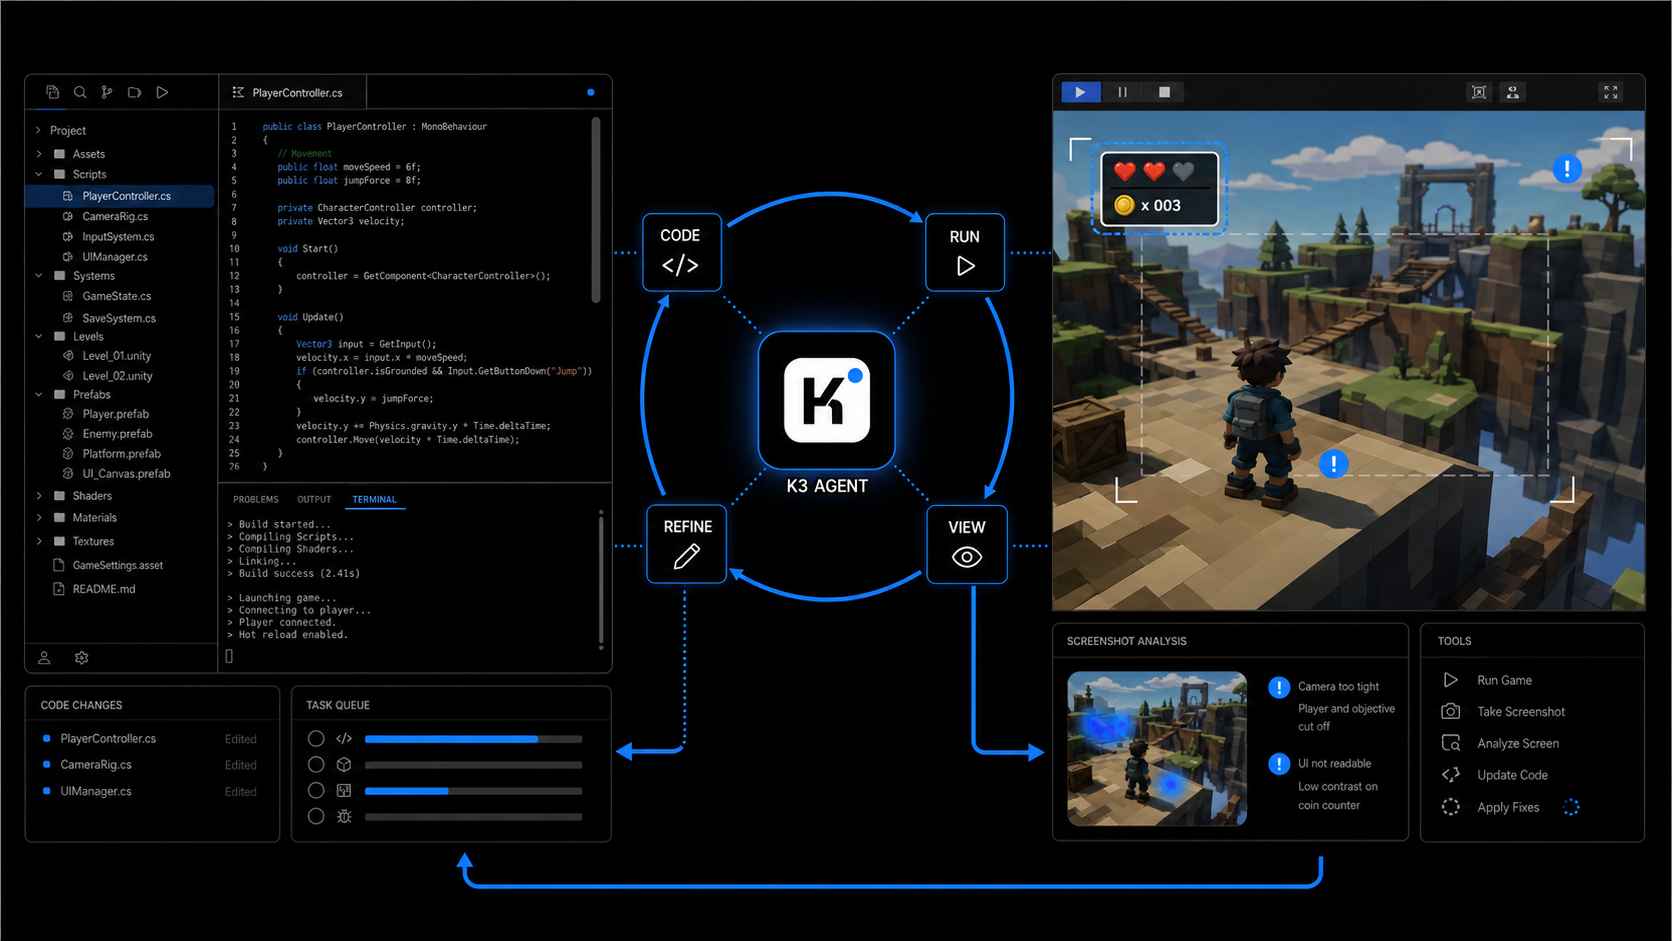Toggle fullscreen for game preview
Screen dimensions: 1672x941
click(1611, 92)
